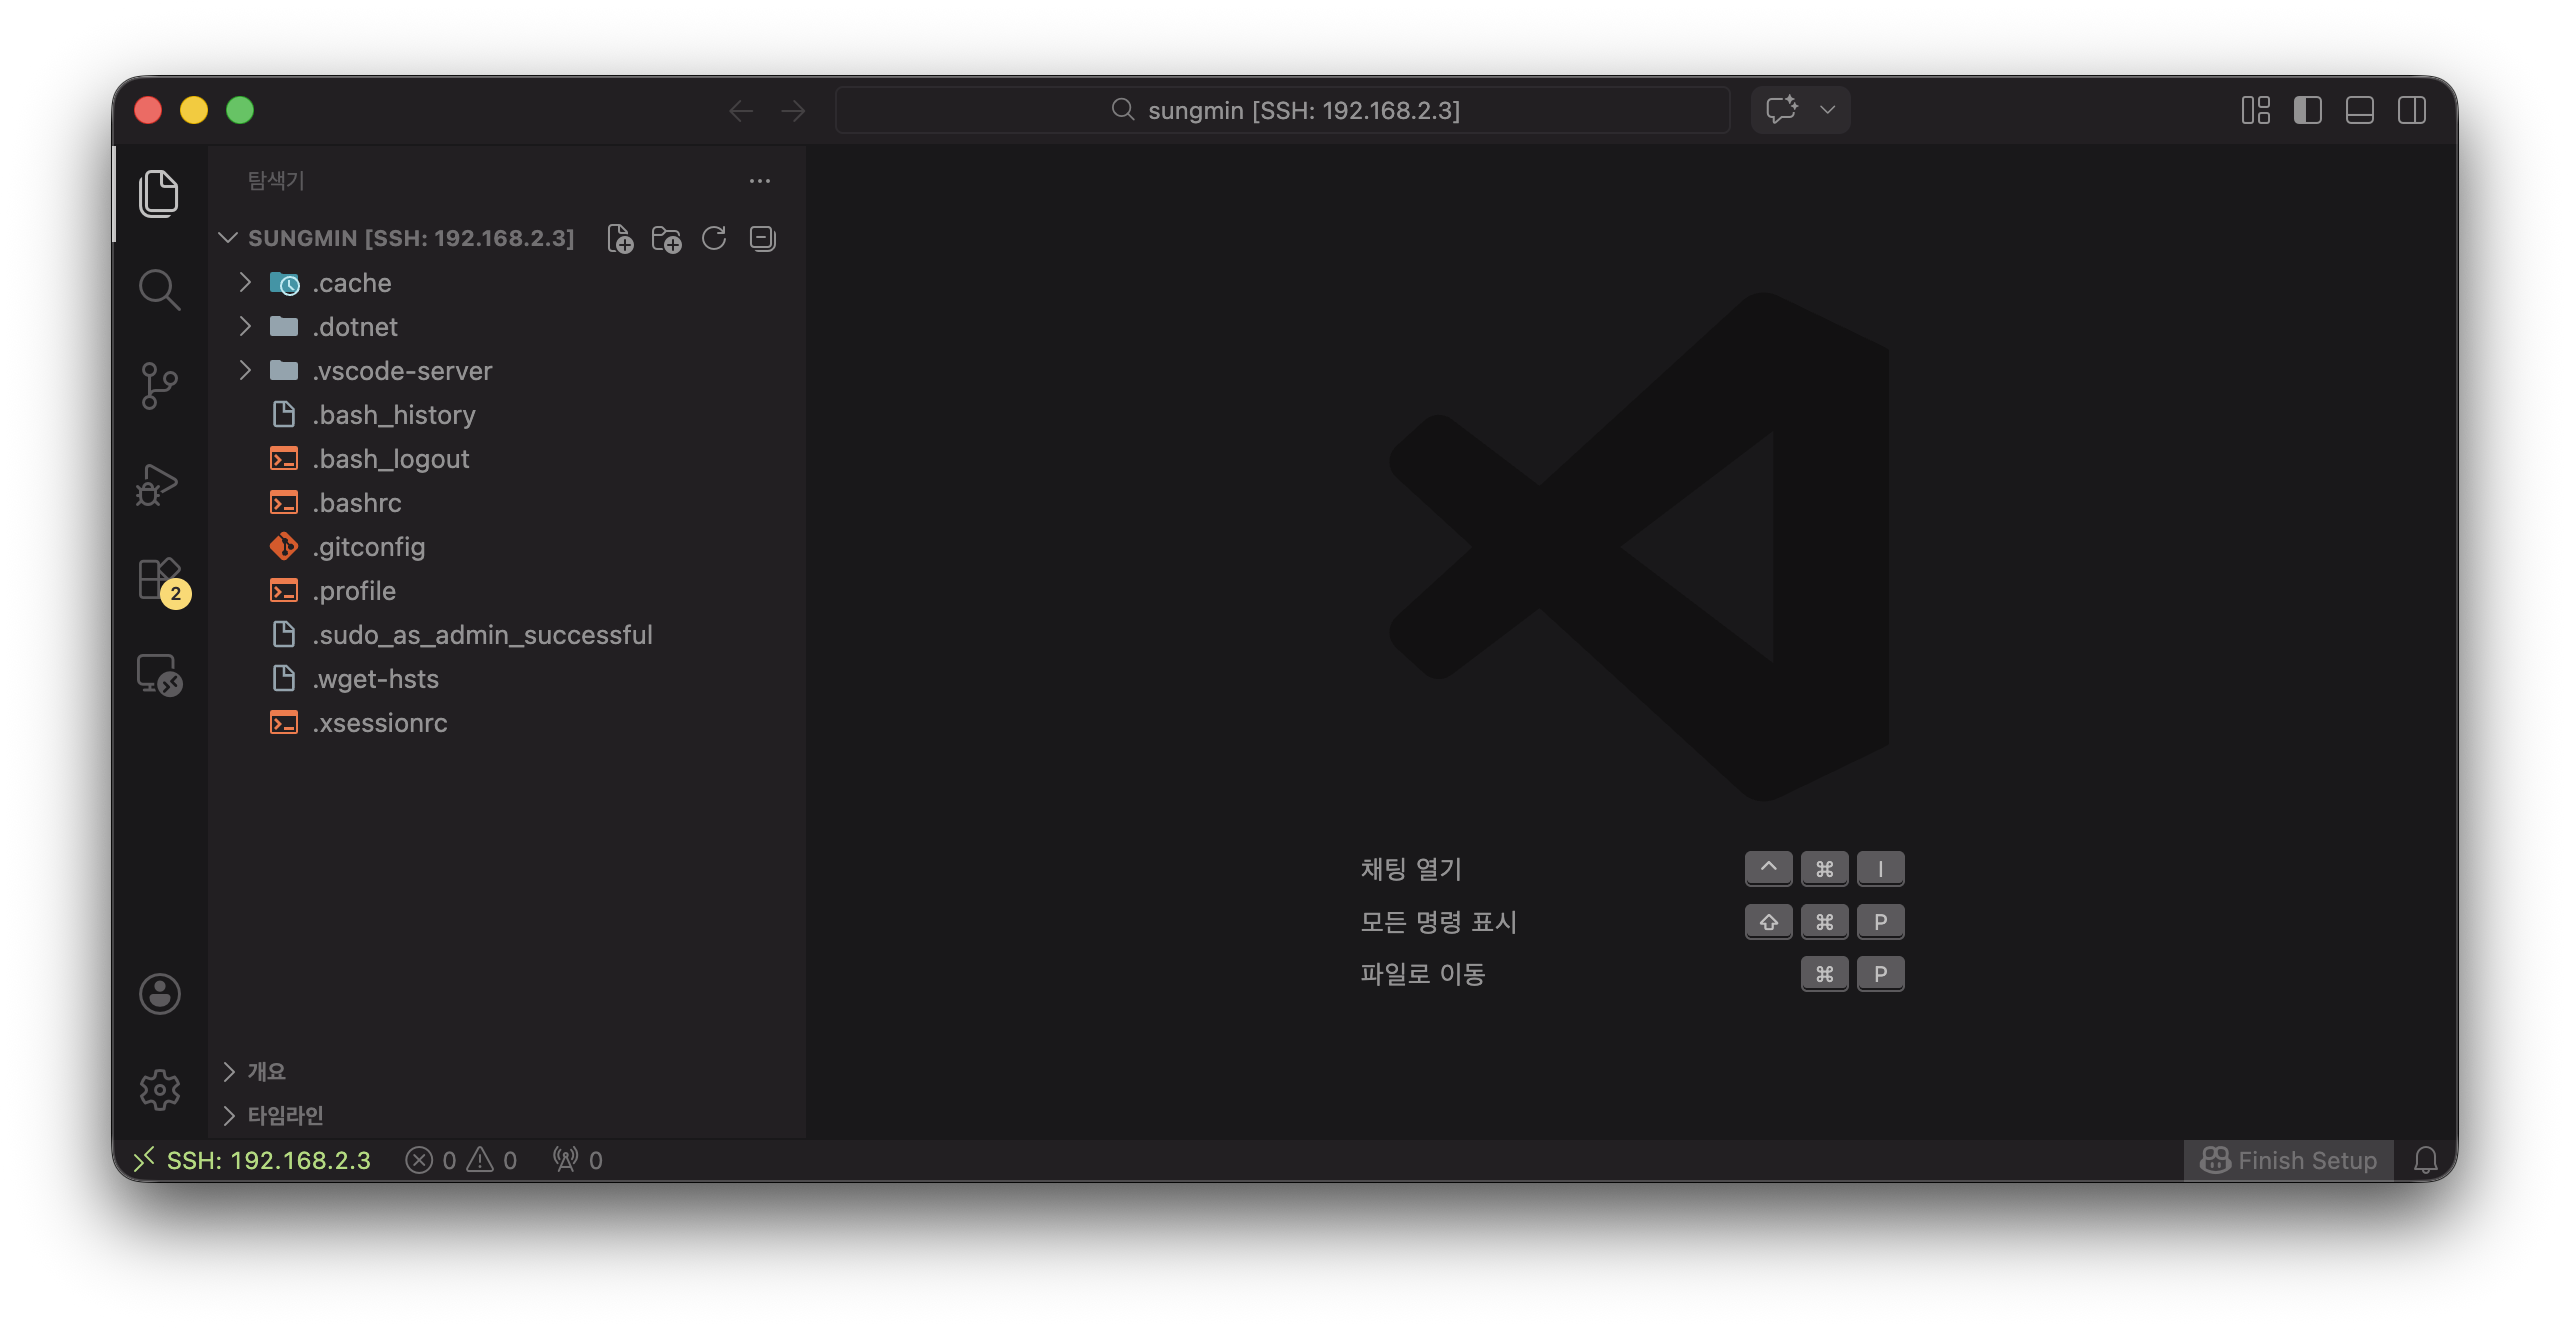
Task: Open the Run and Debug view
Action: tap(159, 483)
